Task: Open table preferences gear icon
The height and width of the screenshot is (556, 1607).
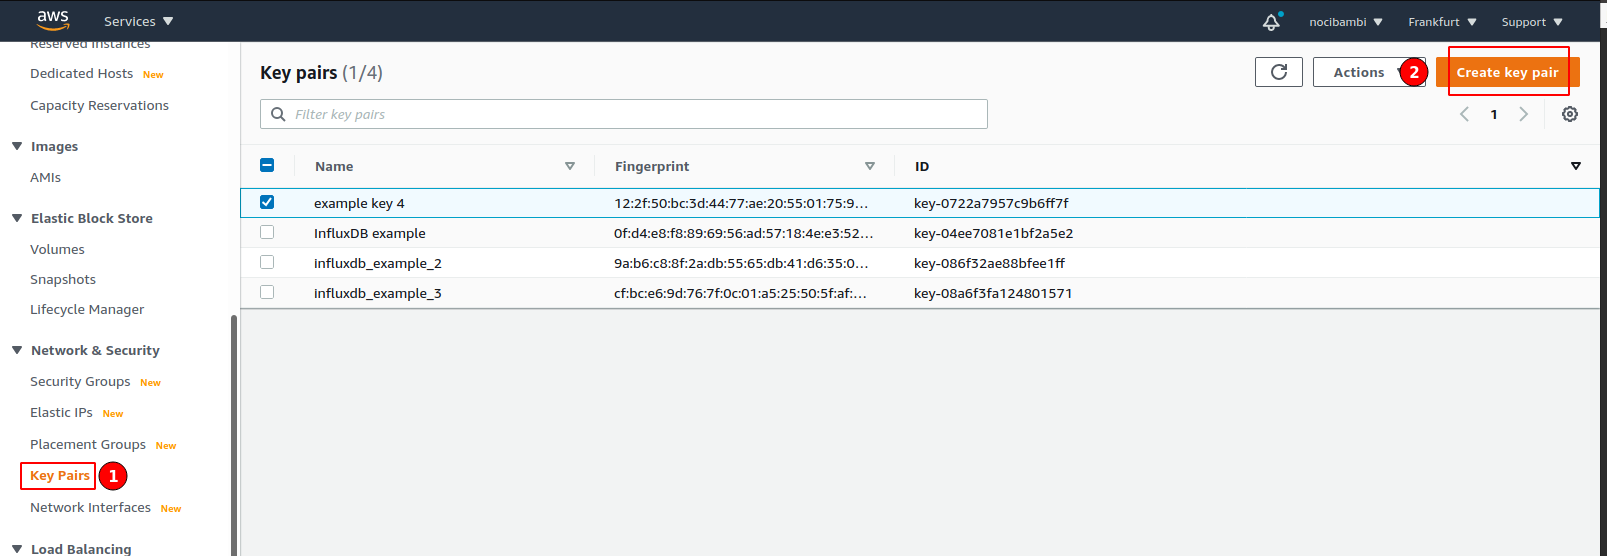Action: pos(1569,114)
